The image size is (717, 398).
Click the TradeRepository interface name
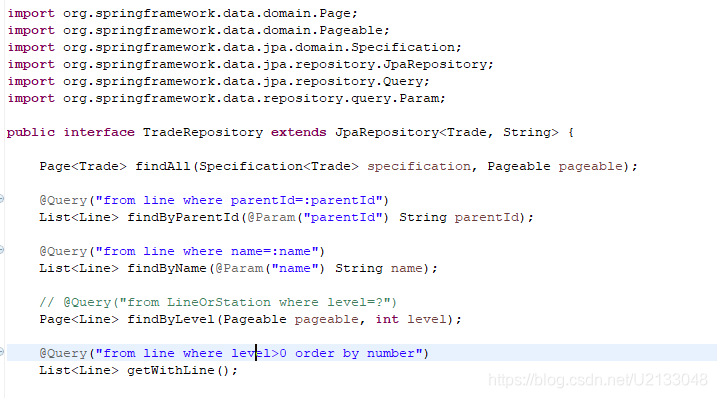click(x=203, y=132)
